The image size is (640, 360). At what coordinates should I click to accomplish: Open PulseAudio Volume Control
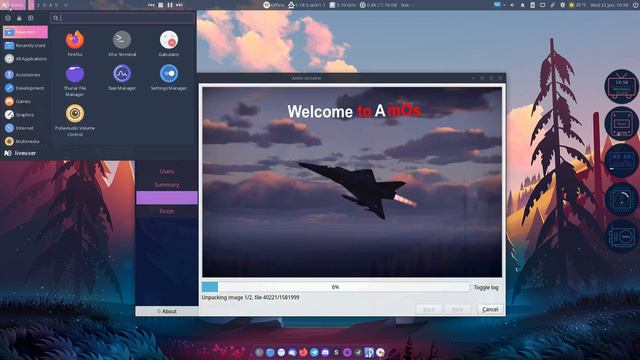[75, 120]
